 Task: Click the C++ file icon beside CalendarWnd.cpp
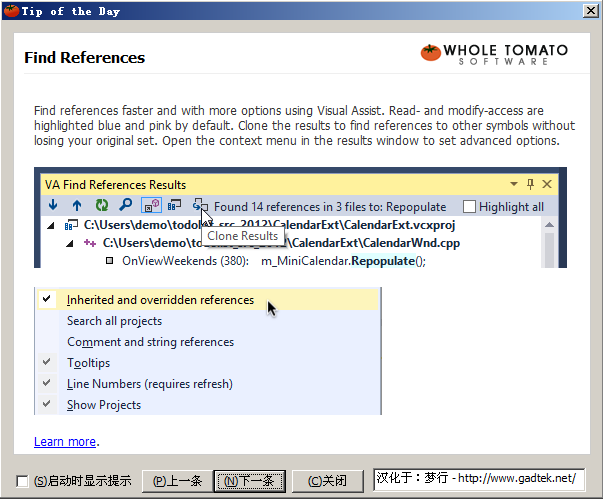coord(90,243)
